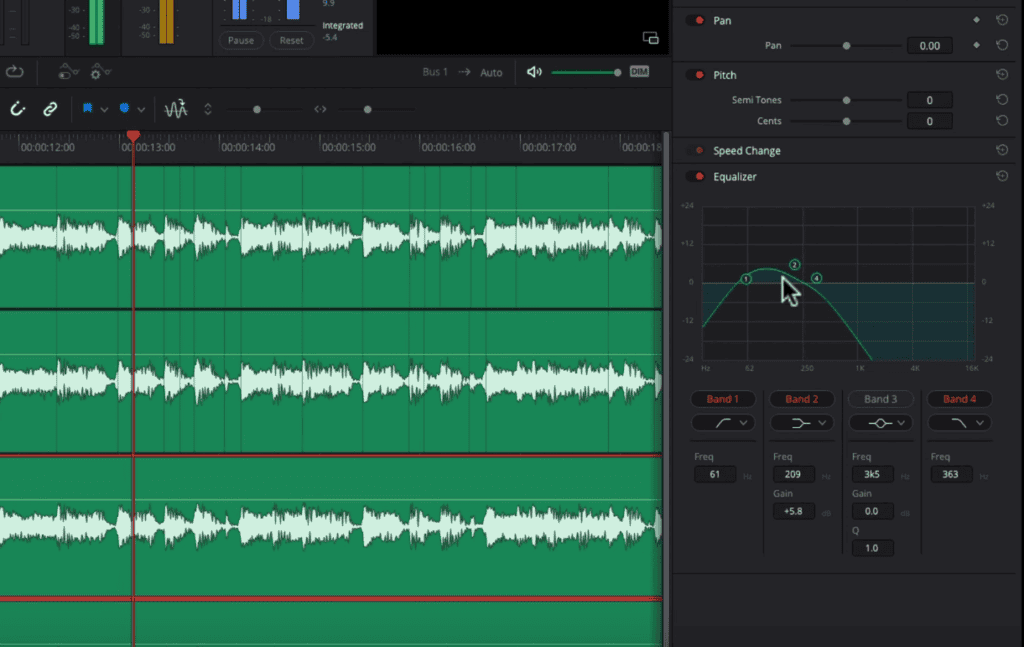Open Band 3 filter type dropdown
1024x647 pixels.
coord(880,423)
